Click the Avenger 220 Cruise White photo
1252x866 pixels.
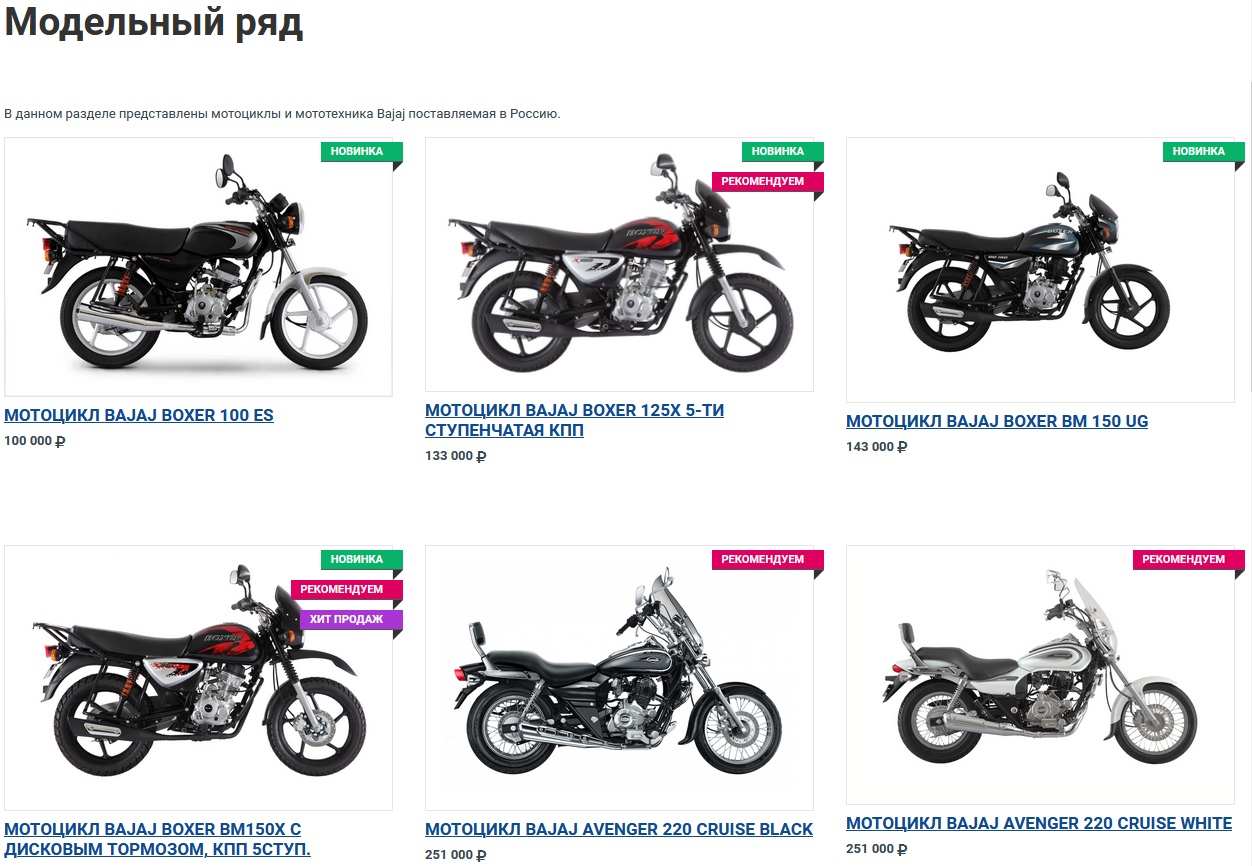click(x=1040, y=675)
